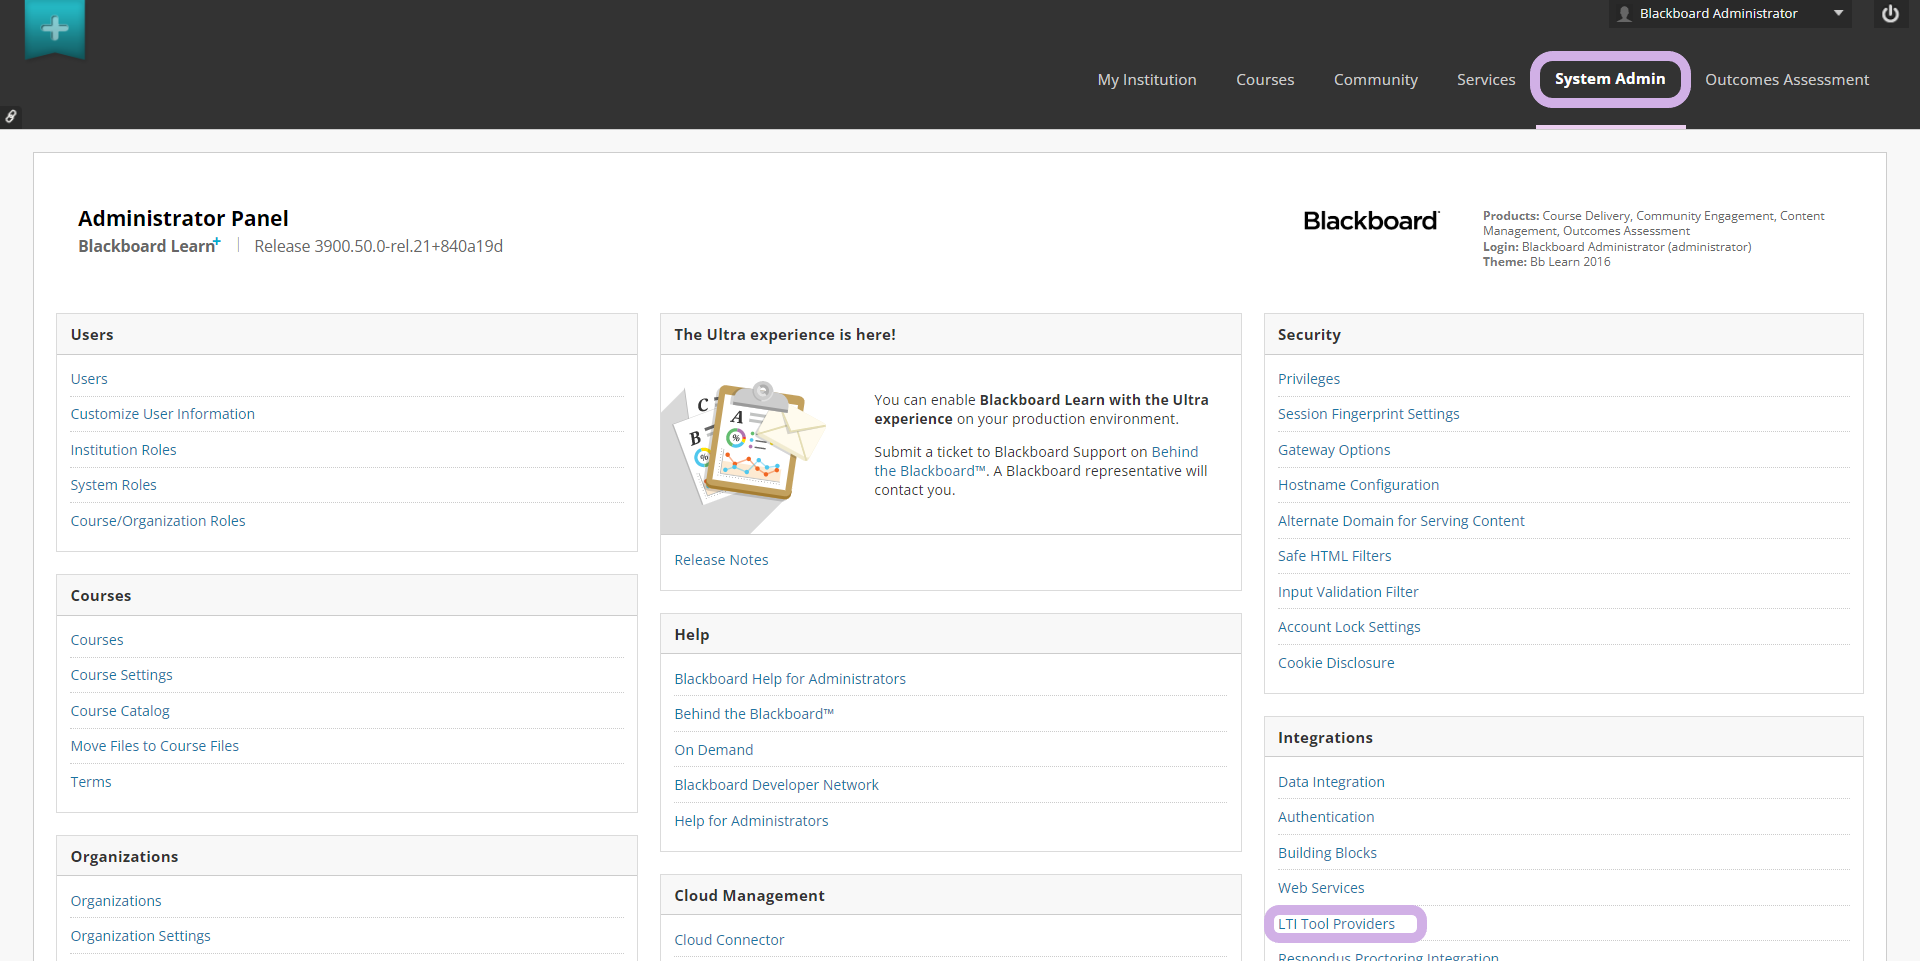Viewport: 1920px width, 961px height.
Task: Open Course/Organization Roles
Action: (158, 521)
